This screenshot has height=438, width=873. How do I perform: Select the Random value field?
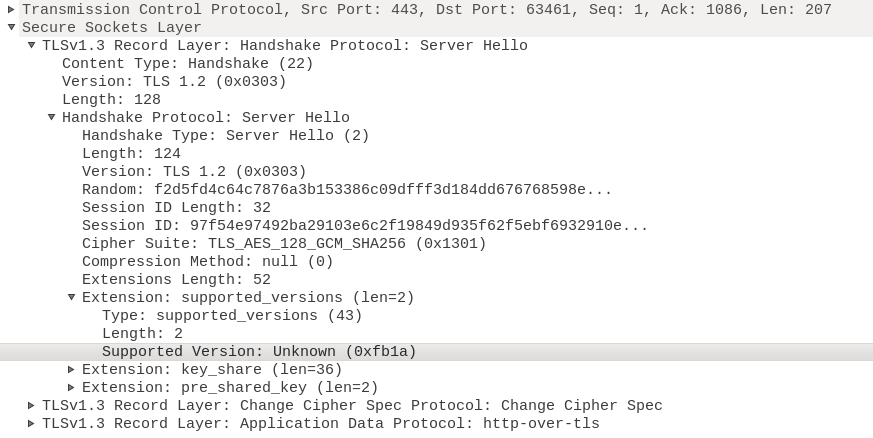pyautogui.click(x=347, y=189)
